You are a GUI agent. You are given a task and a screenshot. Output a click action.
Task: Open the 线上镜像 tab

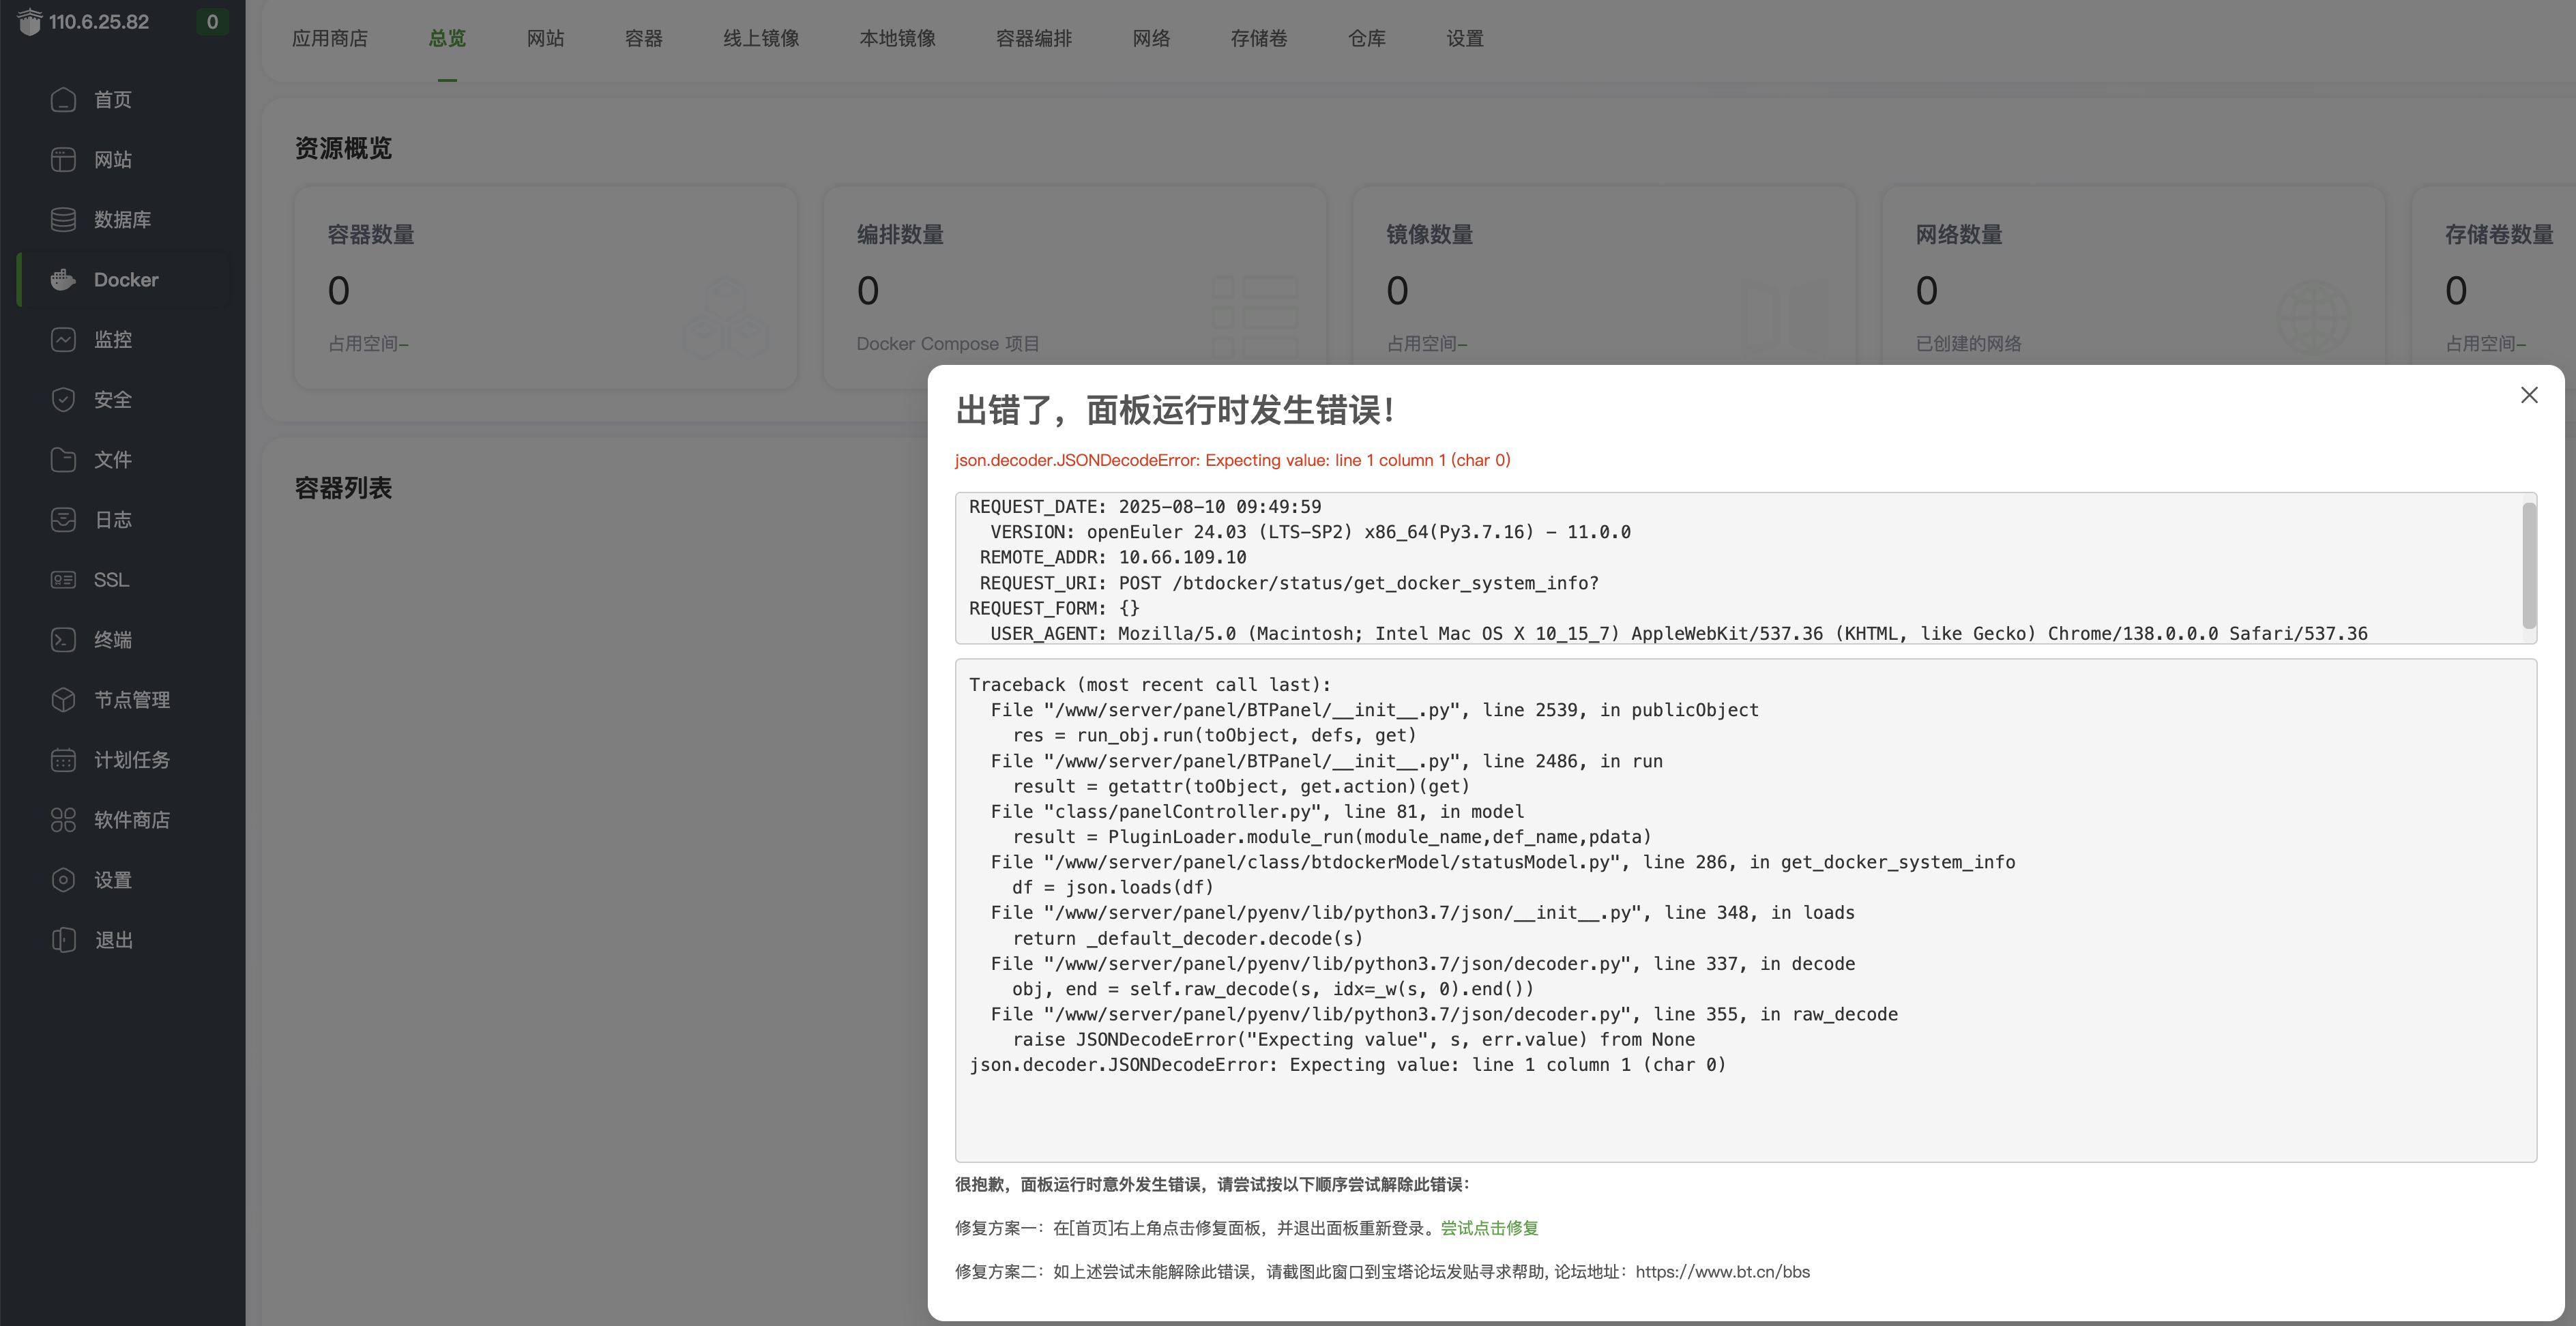(761, 38)
